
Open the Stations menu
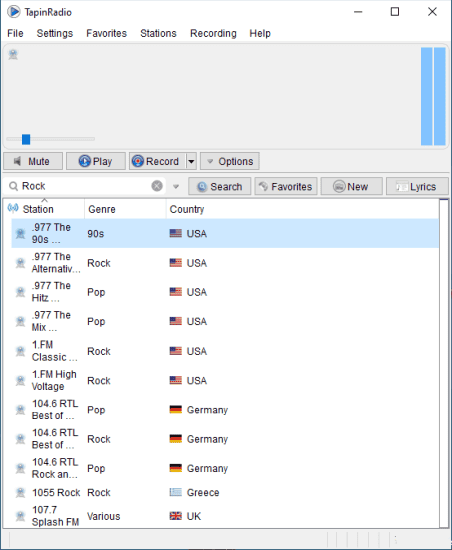pos(158,33)
